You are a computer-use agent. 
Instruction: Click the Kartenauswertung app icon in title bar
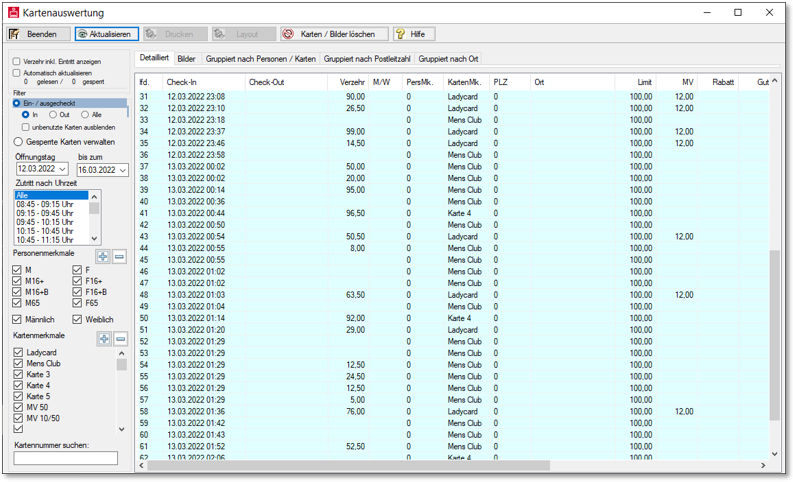[13, 12]
